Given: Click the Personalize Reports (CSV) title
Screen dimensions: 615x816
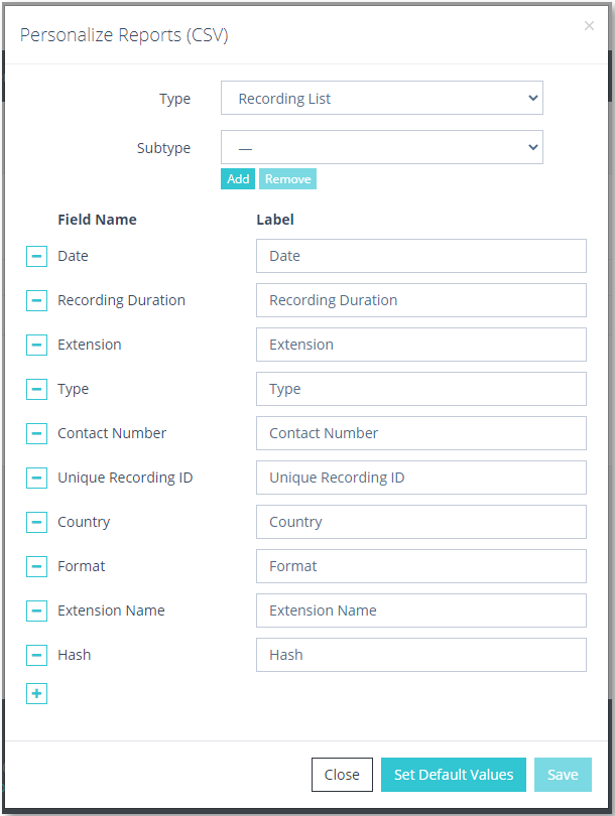Looking at the screenshot, I should (x=124, y=35).
